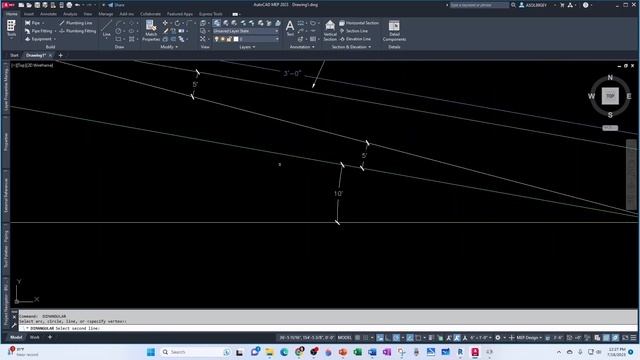Open the Help question mark icon
The image size is (640, 360).
[586, 5]
